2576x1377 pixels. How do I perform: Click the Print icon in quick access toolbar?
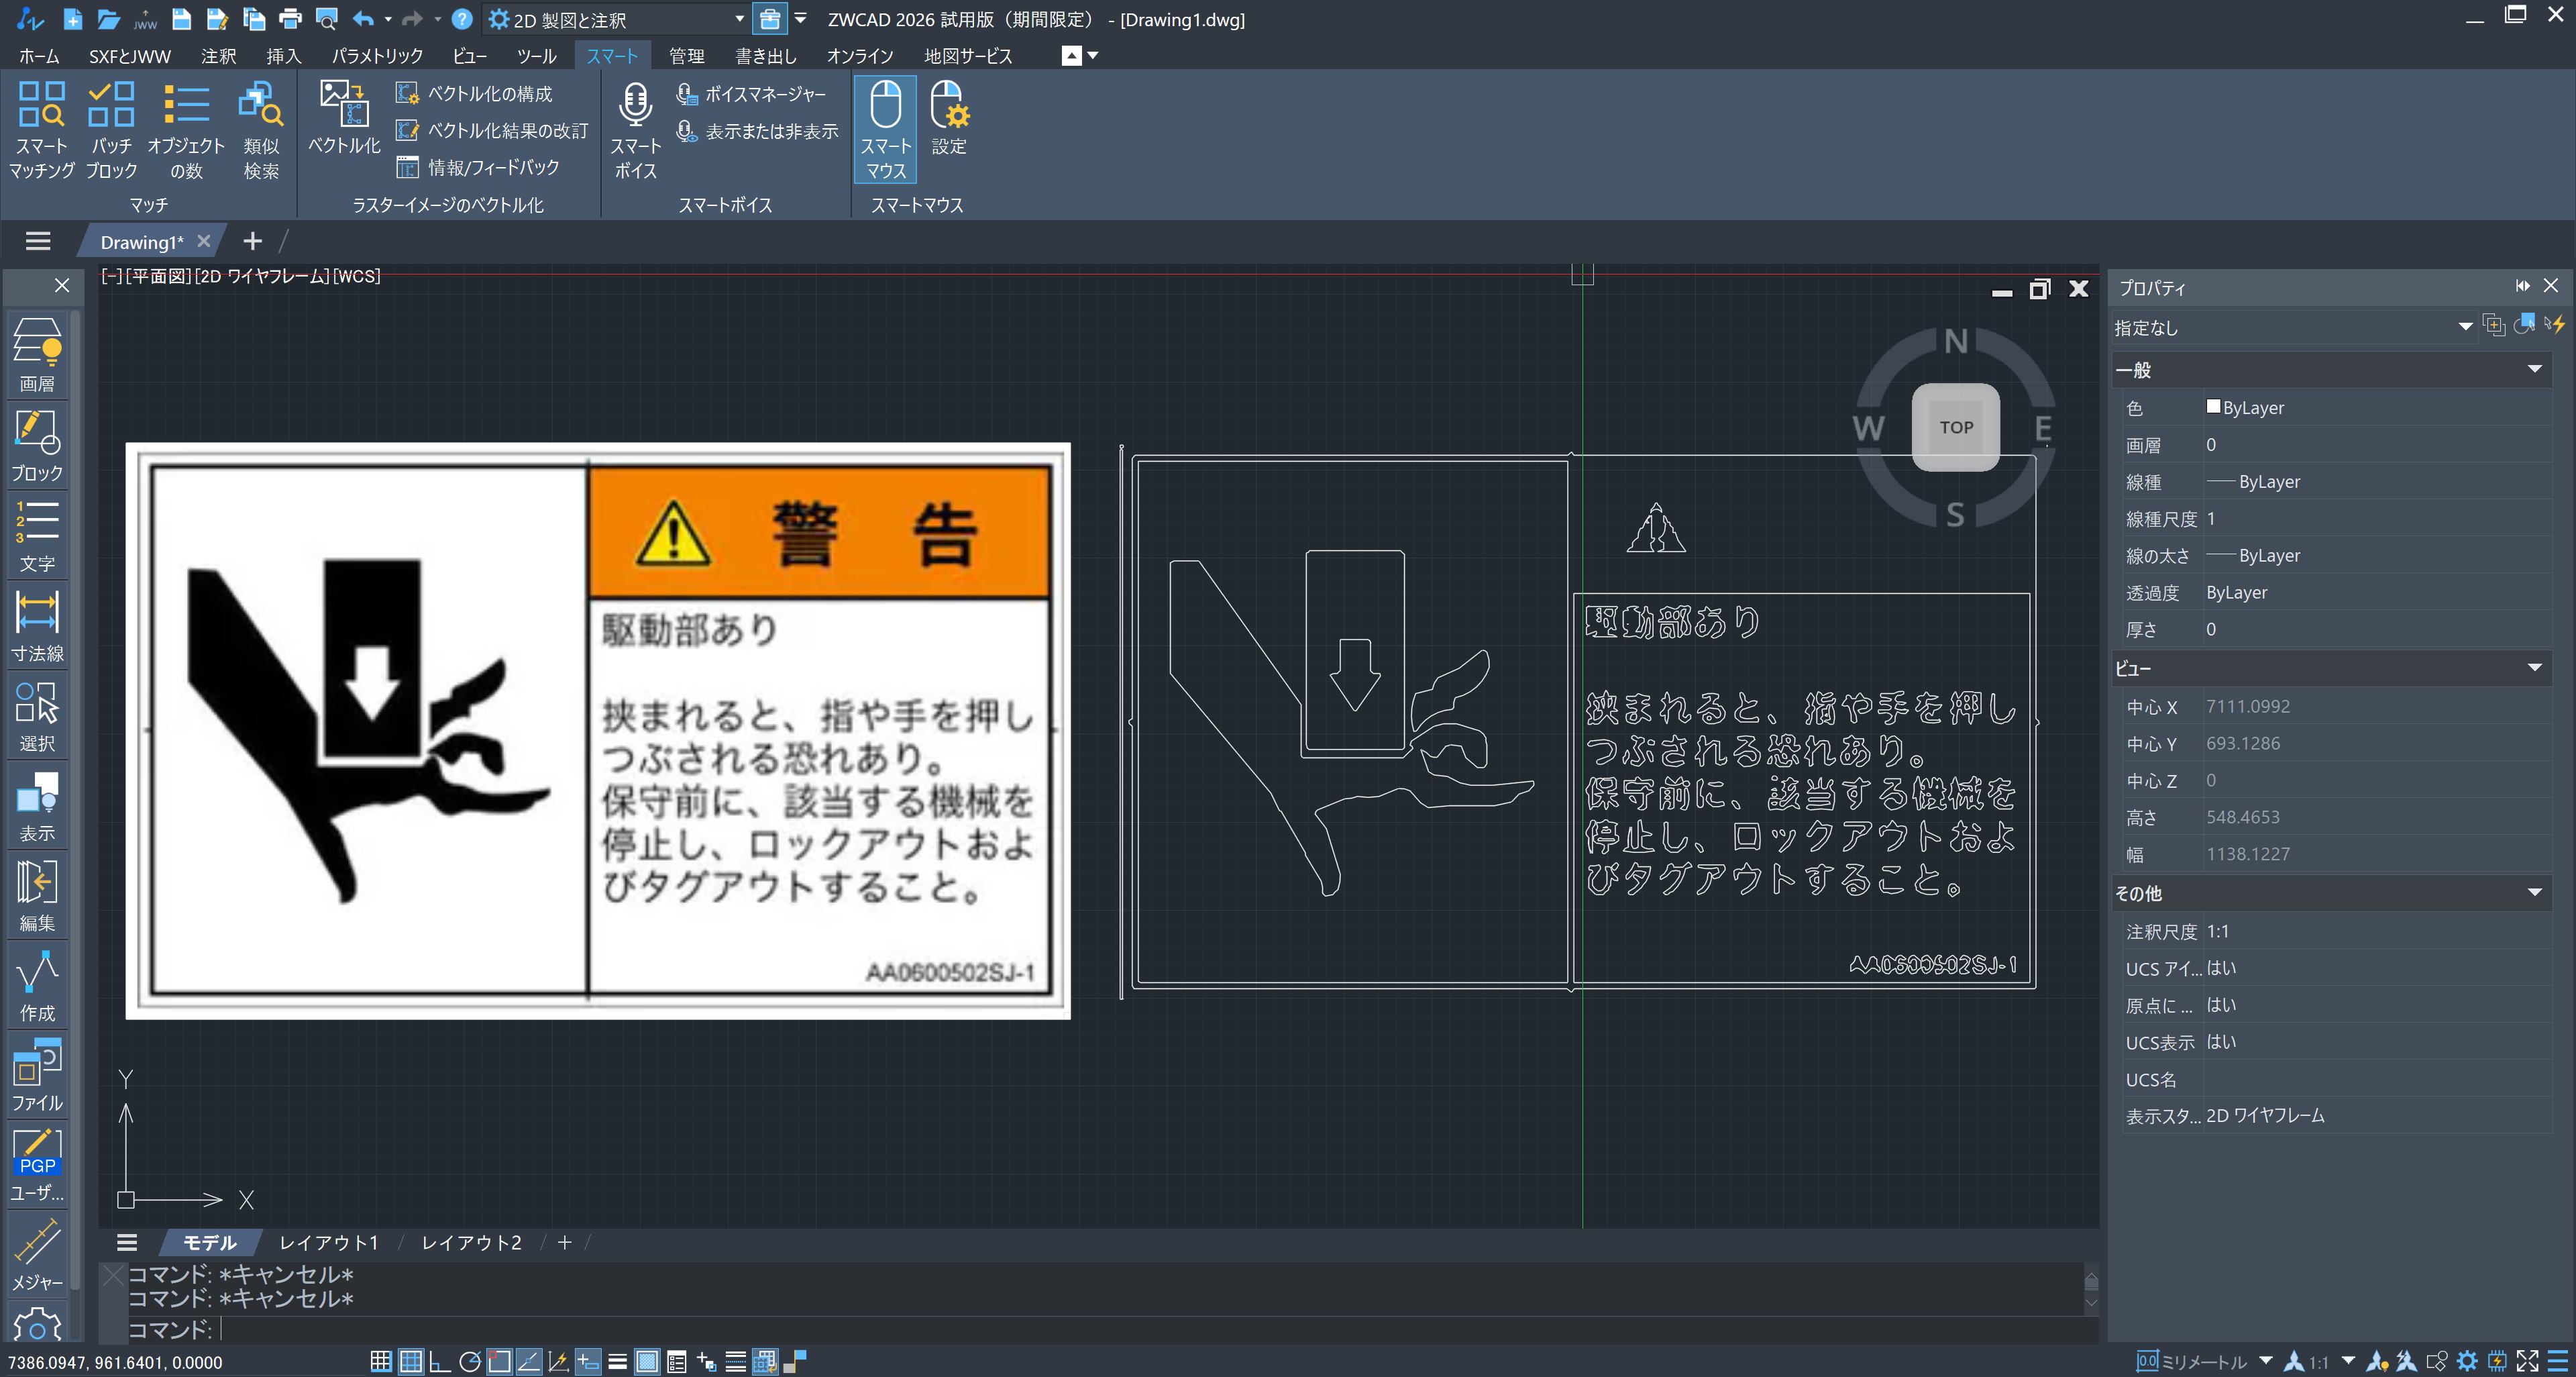click(290, 19)
